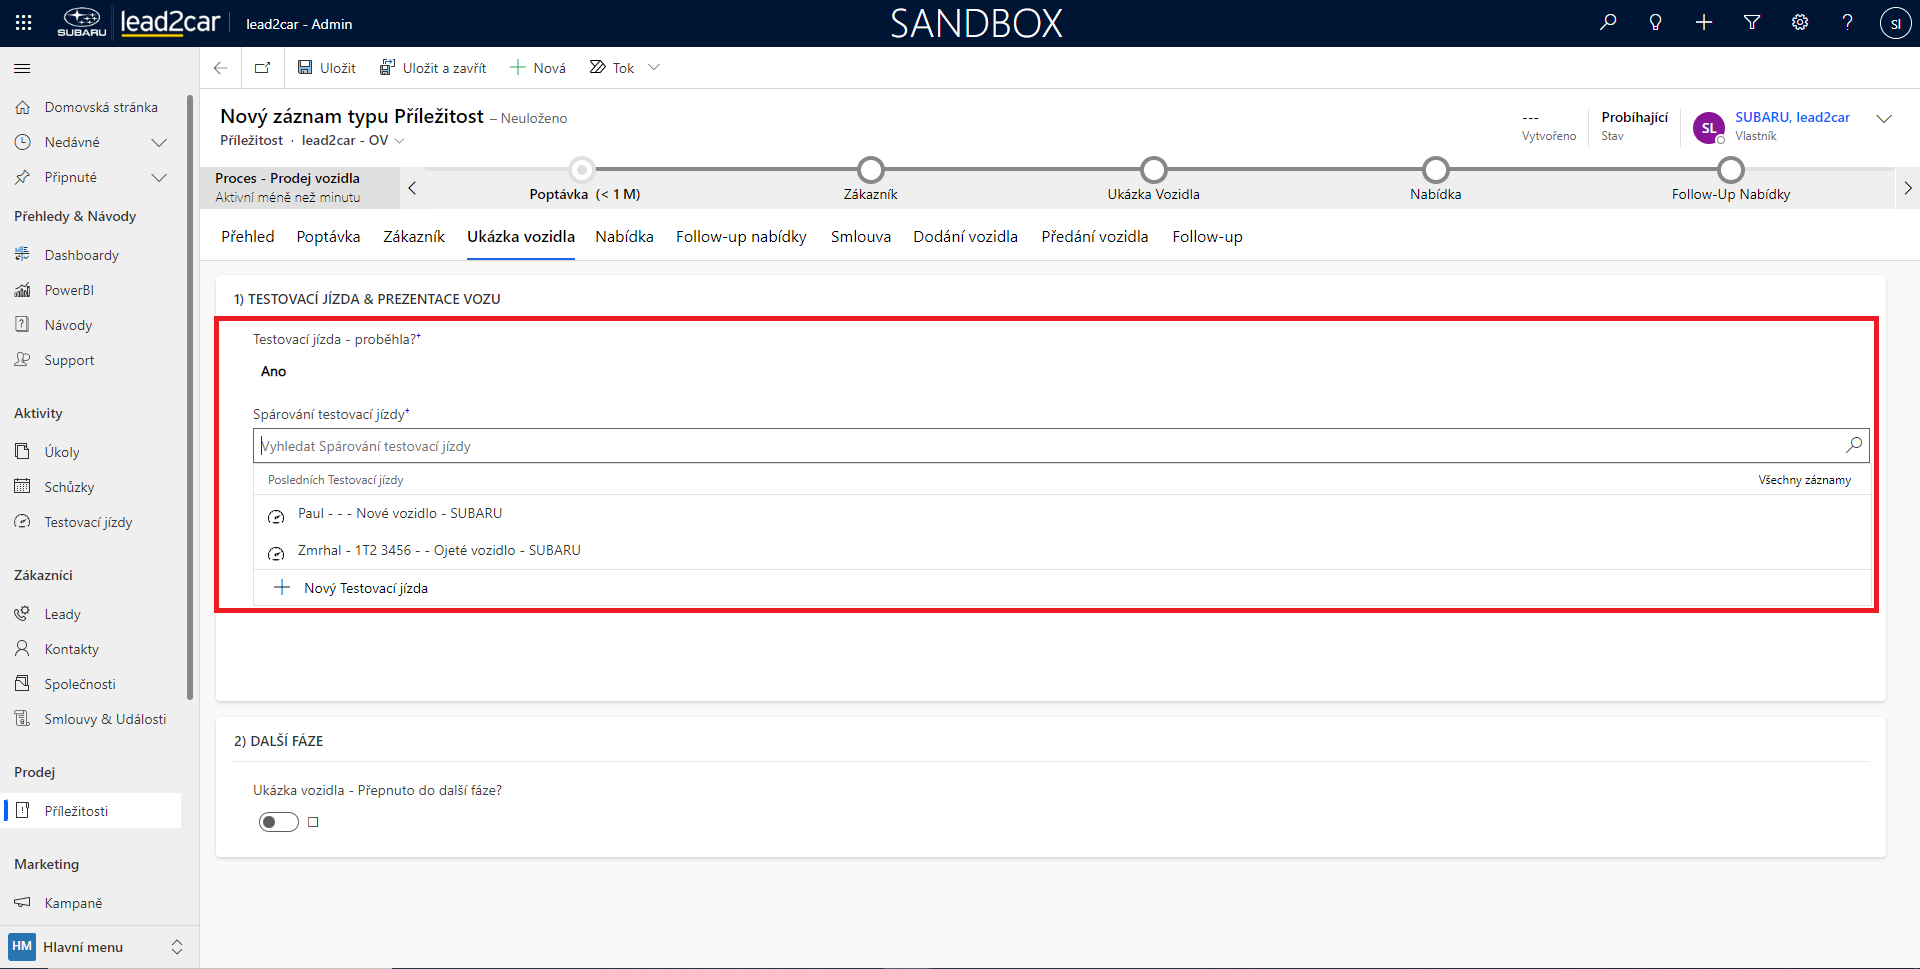Switch to the Nabídka tab
The image size is (1920, 969).
(624, 237)
